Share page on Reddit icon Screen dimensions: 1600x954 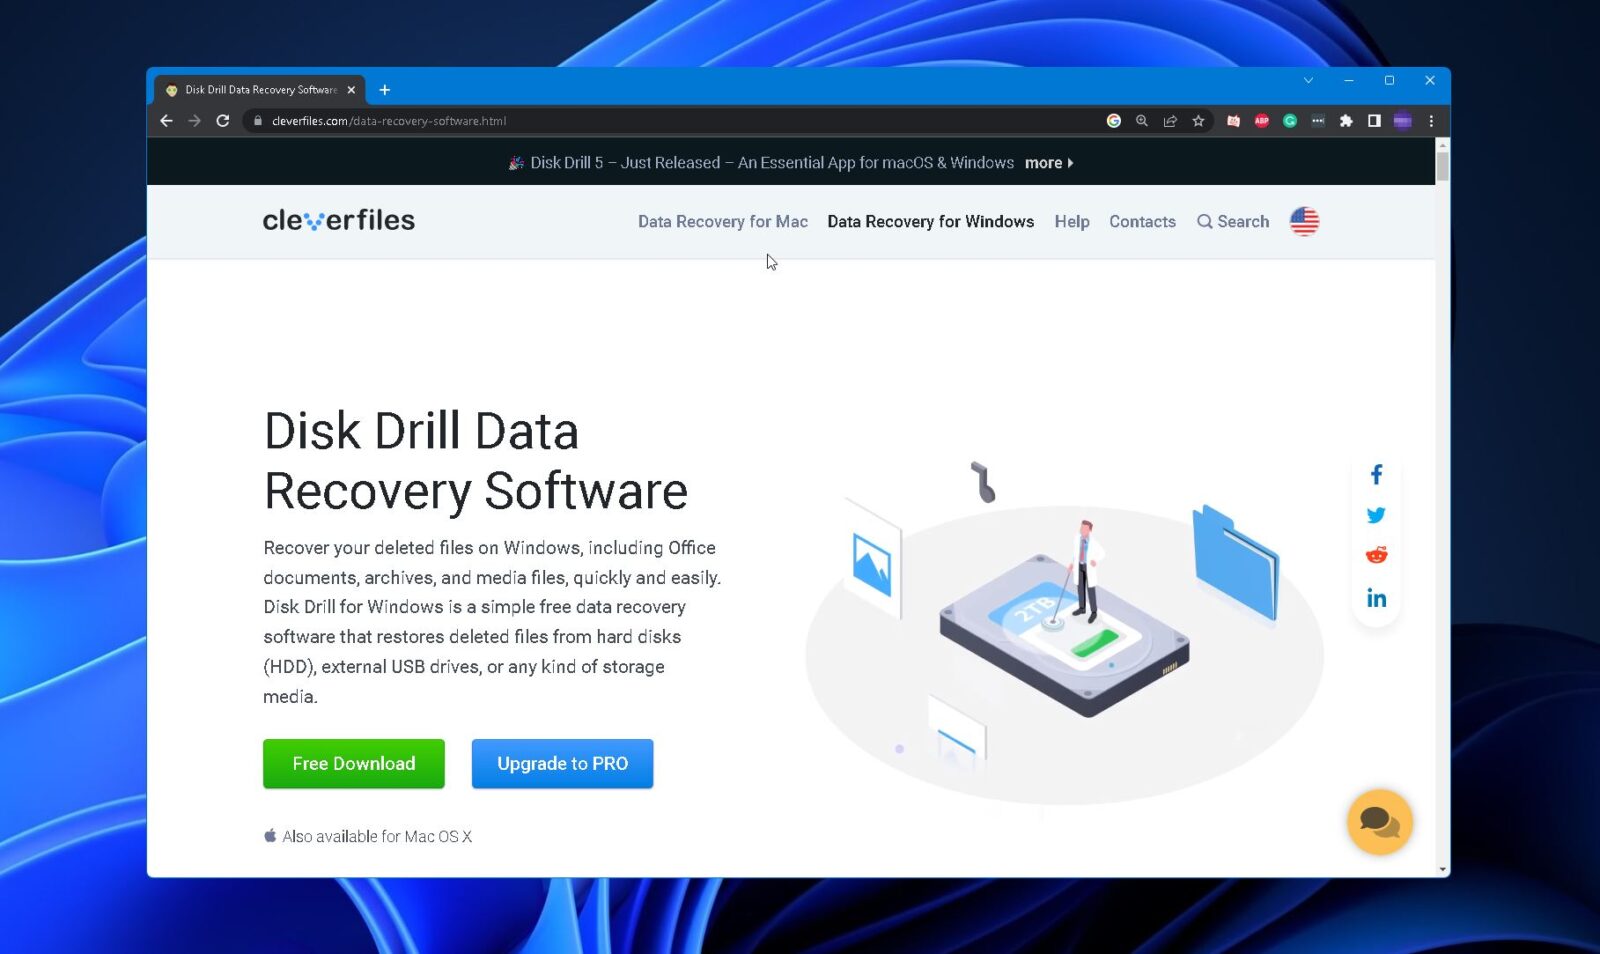pos(1376,556)
